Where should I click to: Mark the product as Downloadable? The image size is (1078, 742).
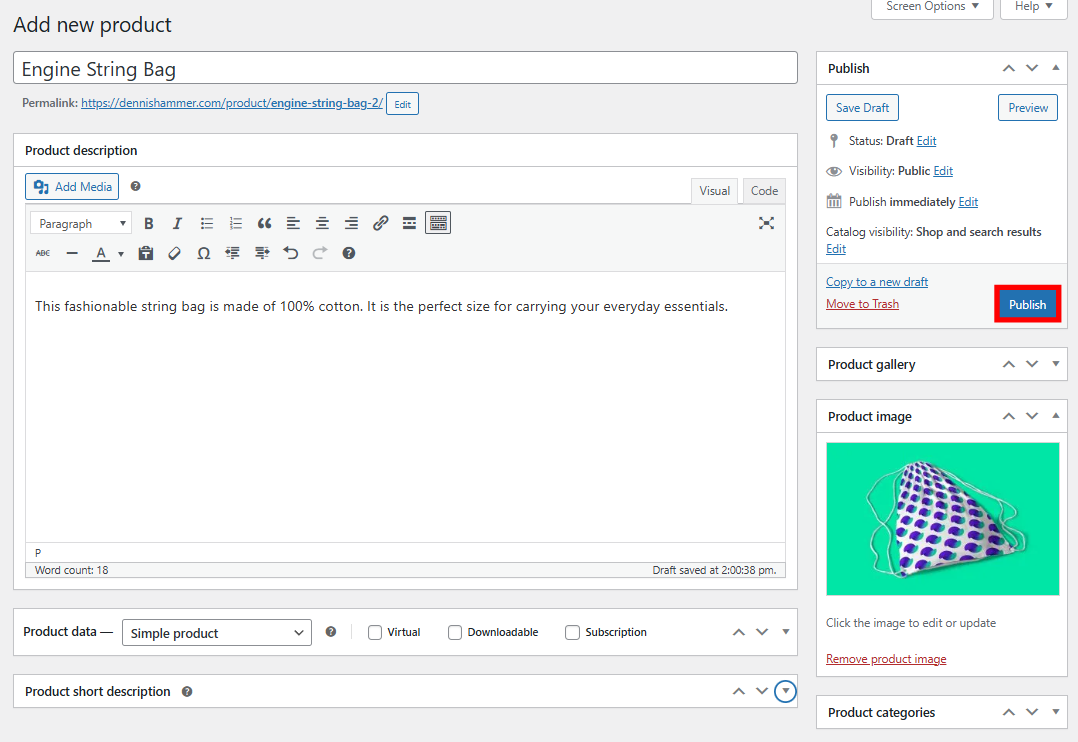tap(455, 632)
